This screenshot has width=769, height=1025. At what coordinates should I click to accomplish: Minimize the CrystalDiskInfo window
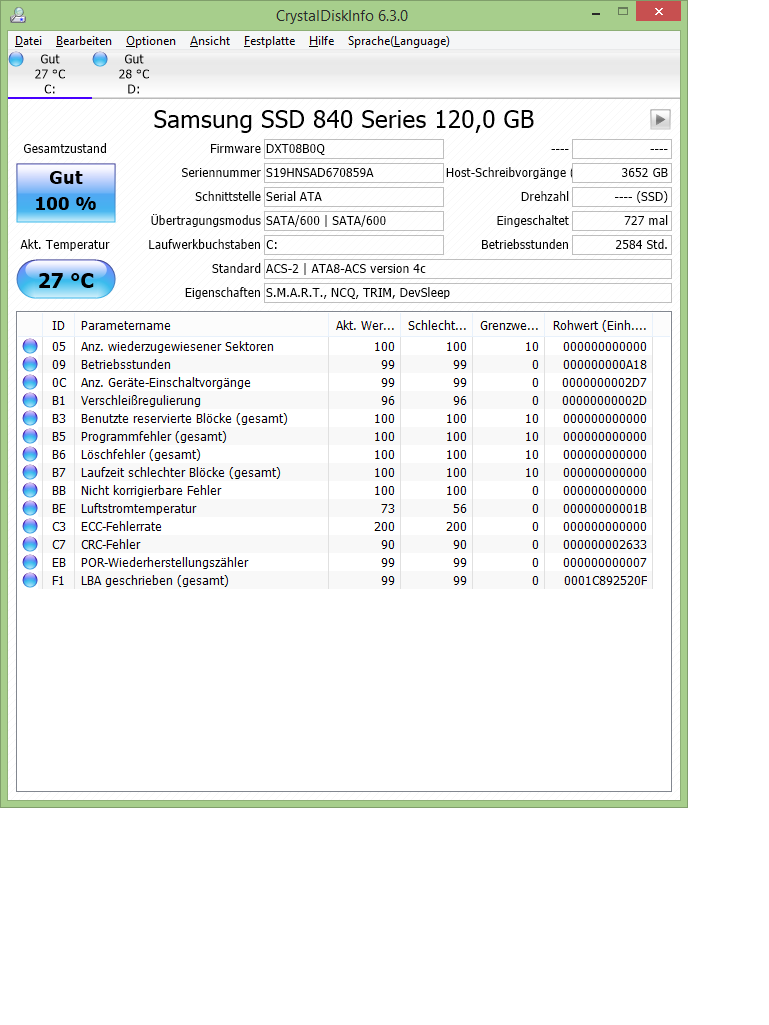[x=596, y=12]
